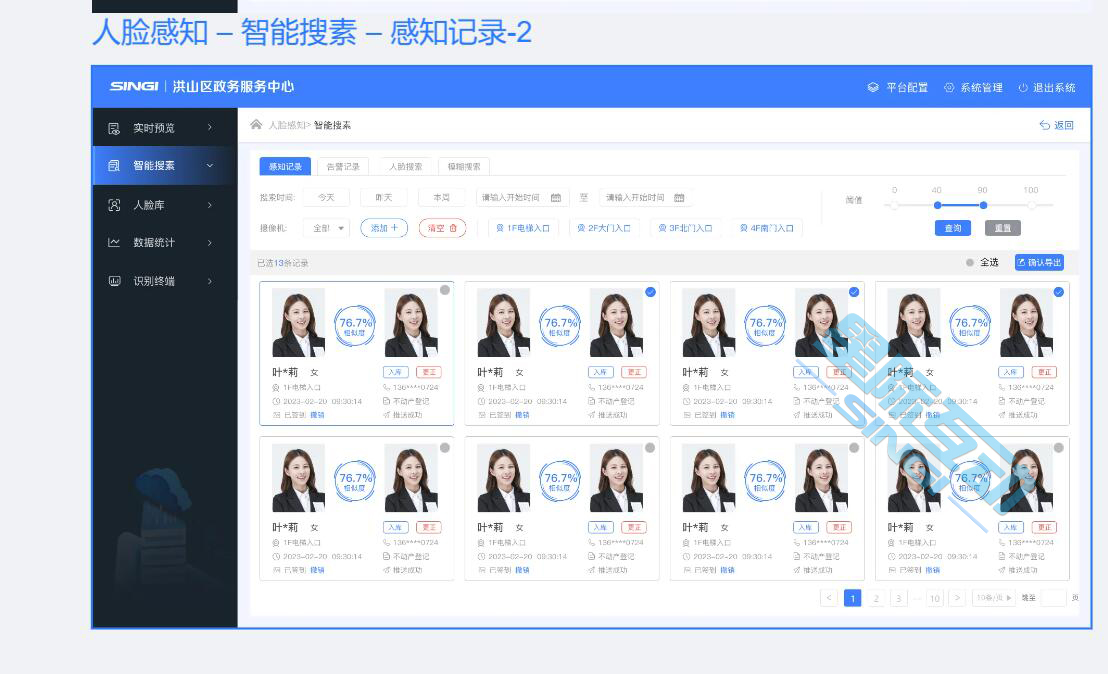Expand the 数据统计 menu chevron

point(210,242)
